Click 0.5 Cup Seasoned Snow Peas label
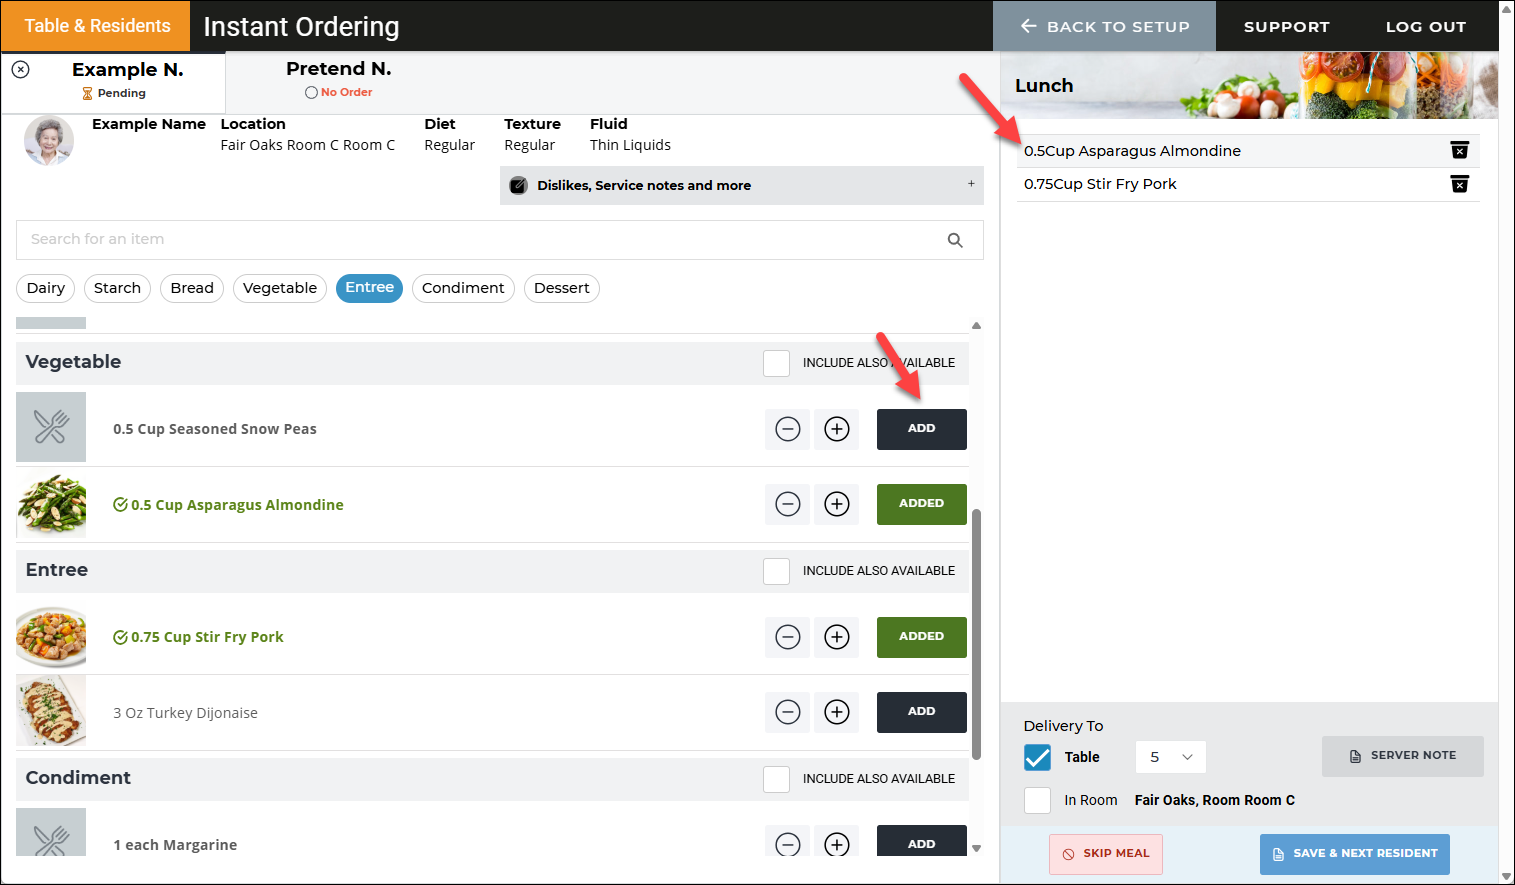 pos(214,429)
